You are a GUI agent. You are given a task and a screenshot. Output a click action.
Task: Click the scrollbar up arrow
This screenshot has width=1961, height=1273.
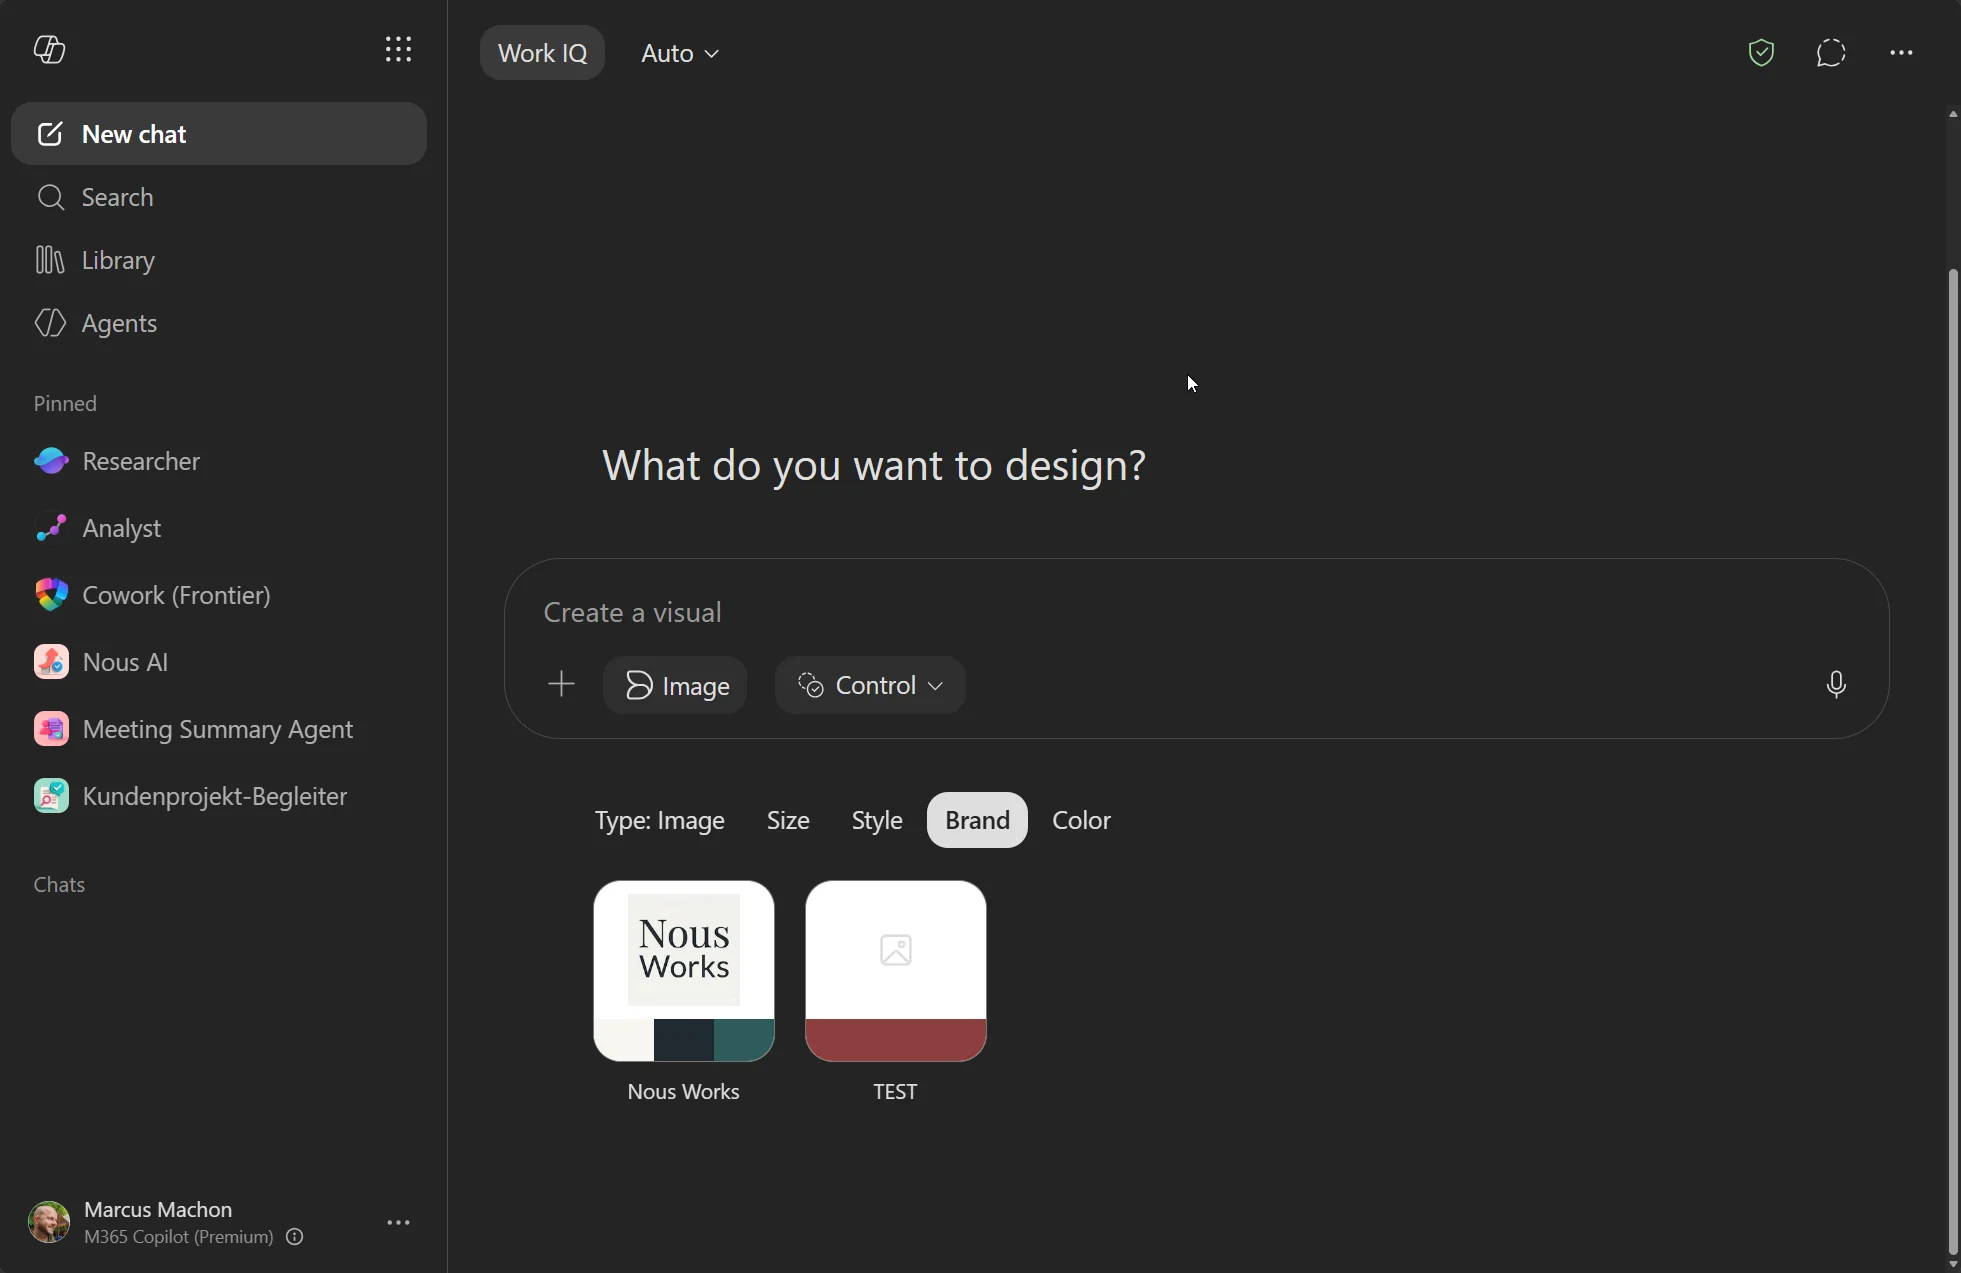coord(1953,113)
